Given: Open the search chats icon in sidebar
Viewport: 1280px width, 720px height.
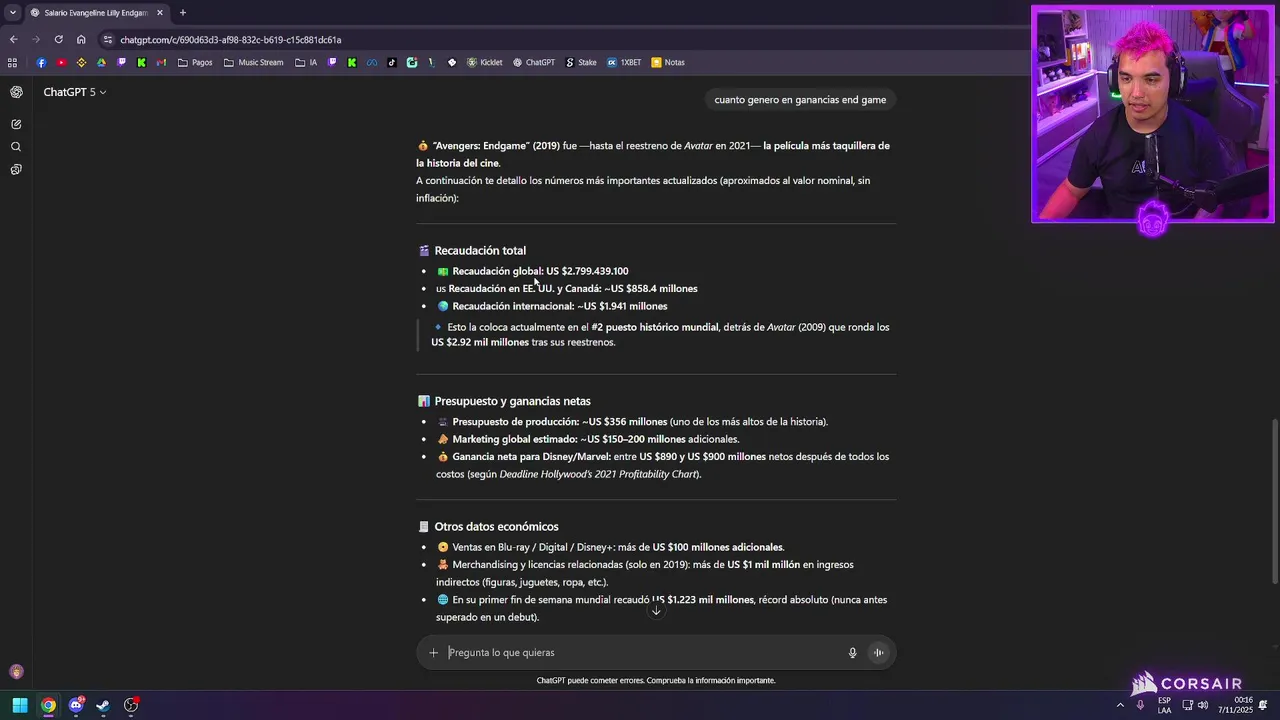Looking at the screenshot, I should pyautogui.click(x=16, y=147).
